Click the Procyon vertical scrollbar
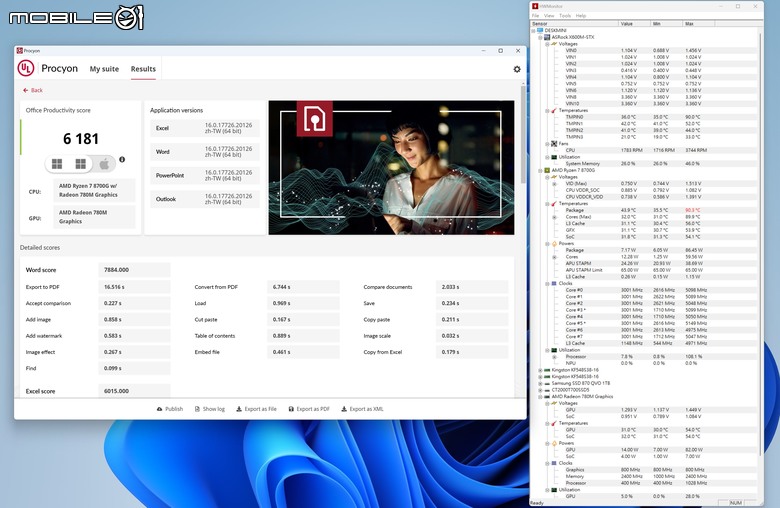Screen dimensions: 780x508 523,134
